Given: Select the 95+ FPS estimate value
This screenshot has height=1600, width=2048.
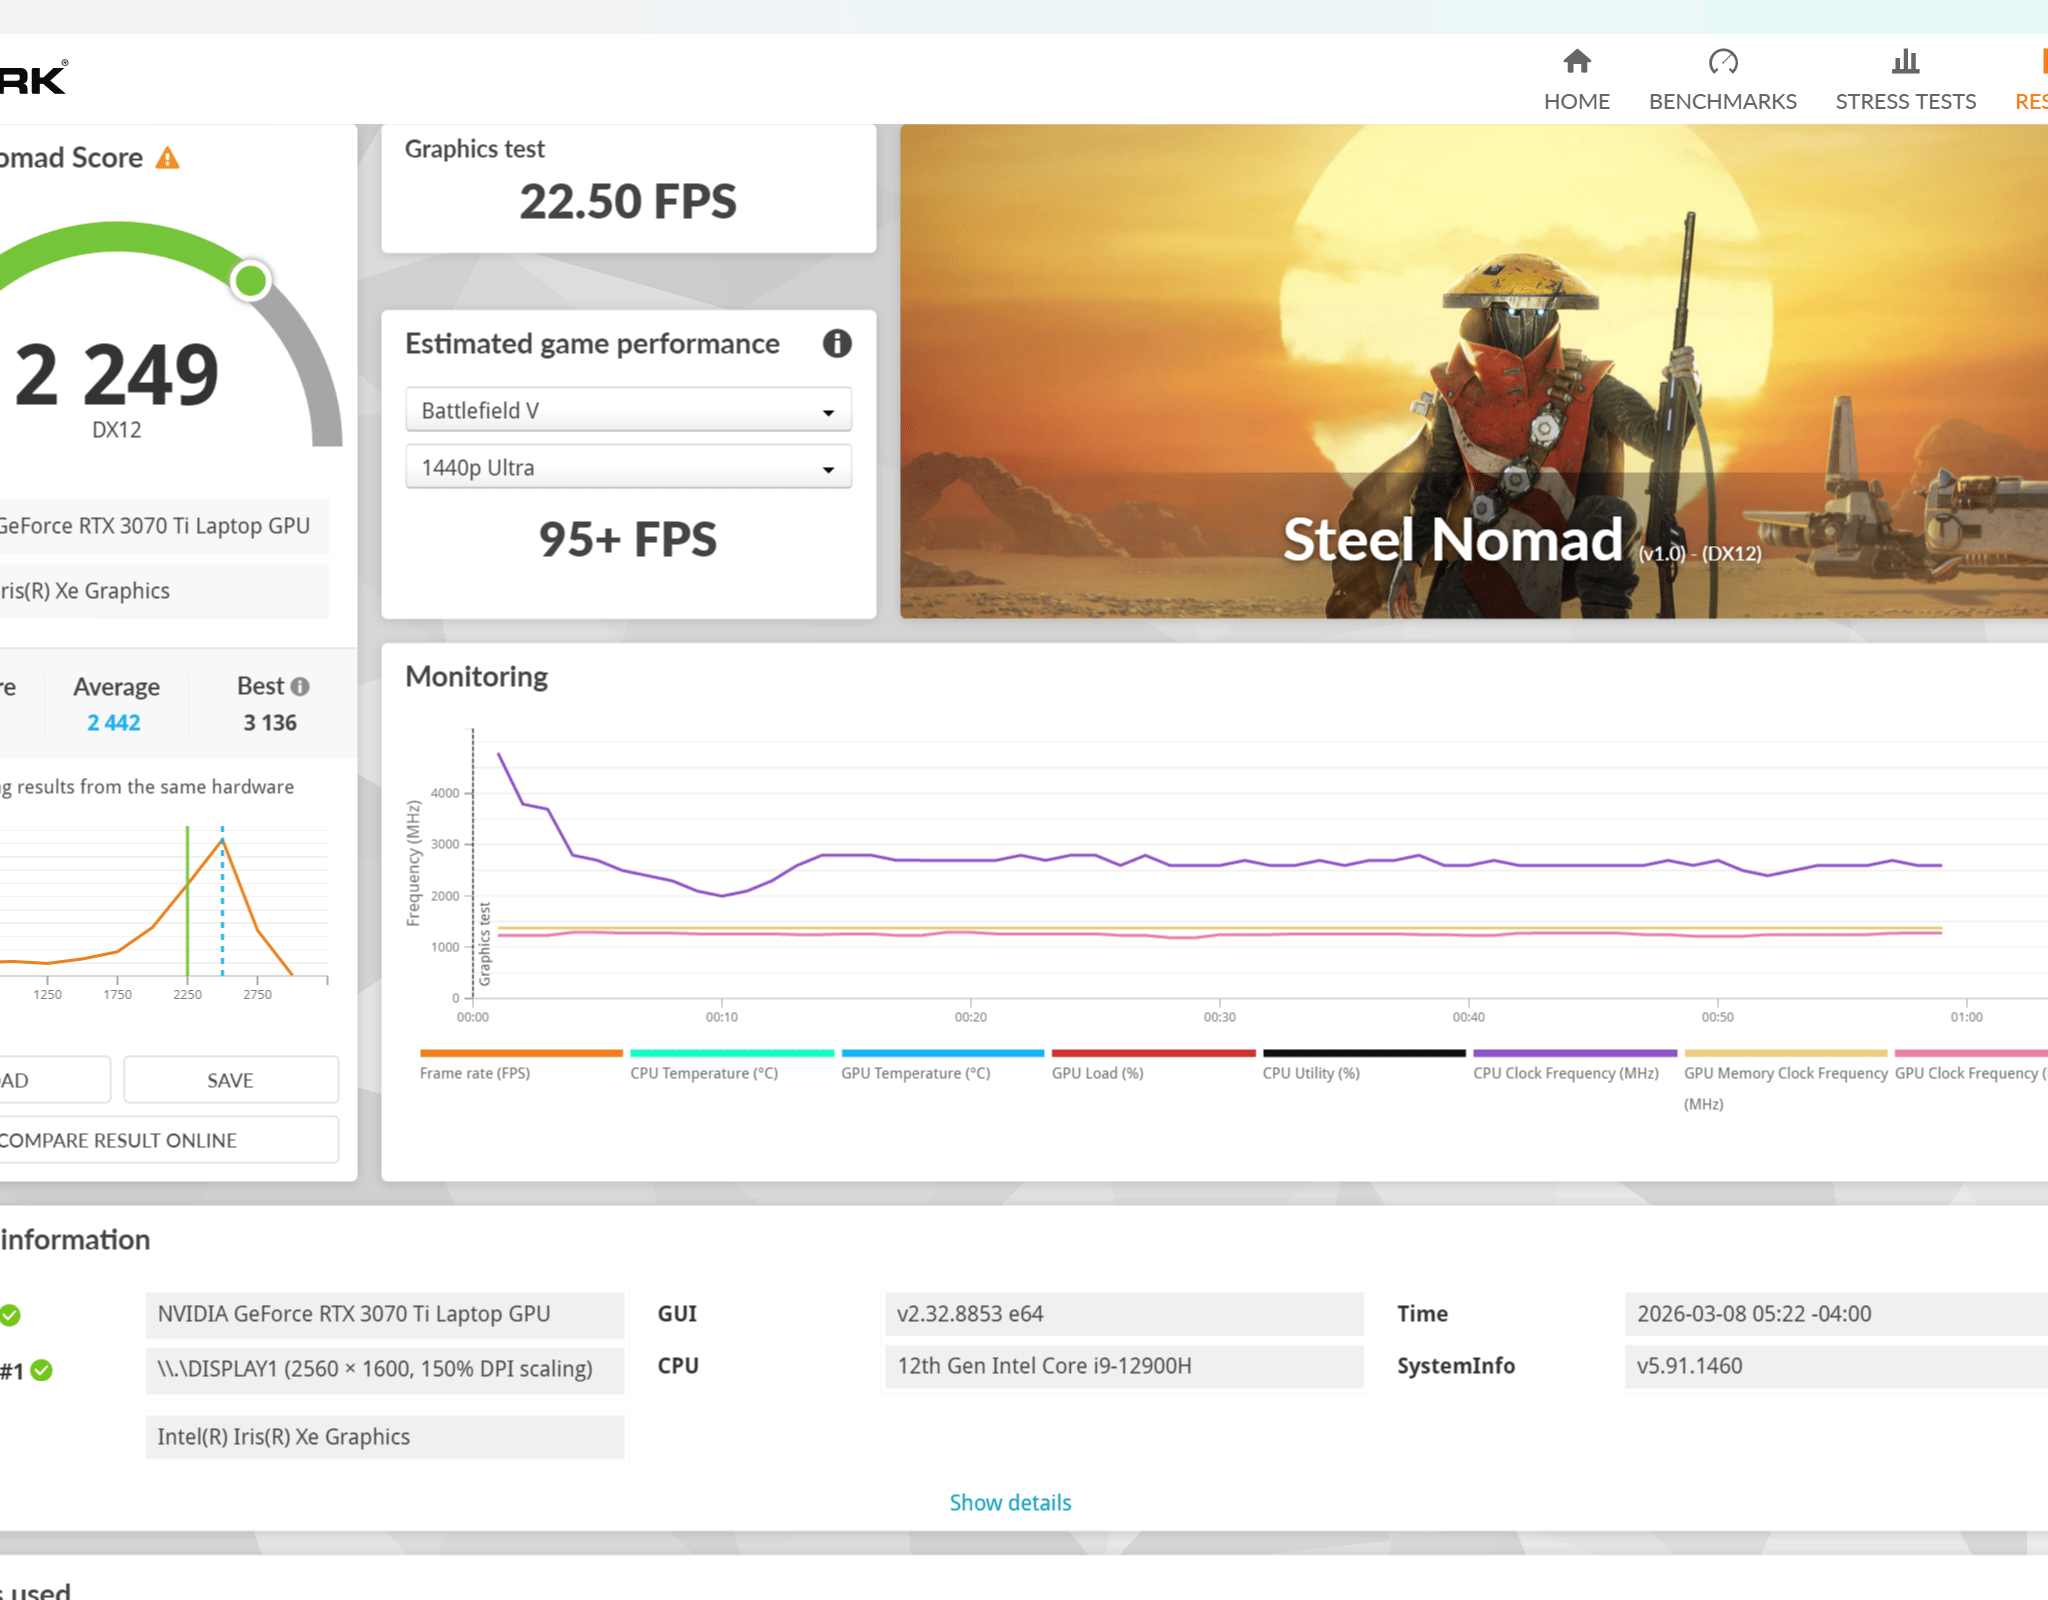Looking at the screenshot, I should (628, 539).
